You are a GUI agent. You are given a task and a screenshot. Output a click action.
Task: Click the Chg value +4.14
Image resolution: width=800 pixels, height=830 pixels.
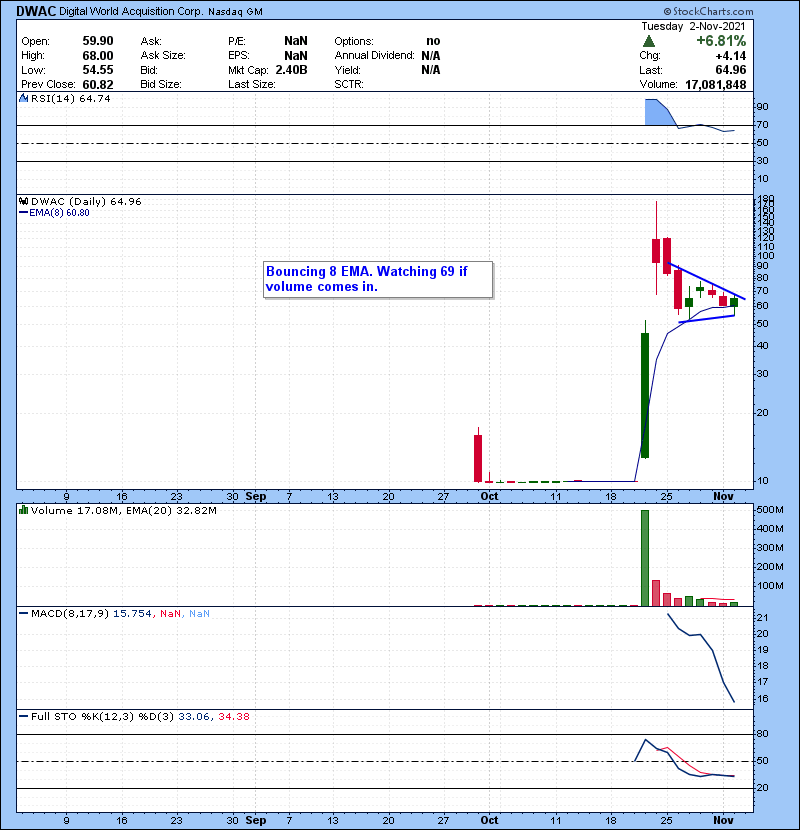click(x=731, y=56)
